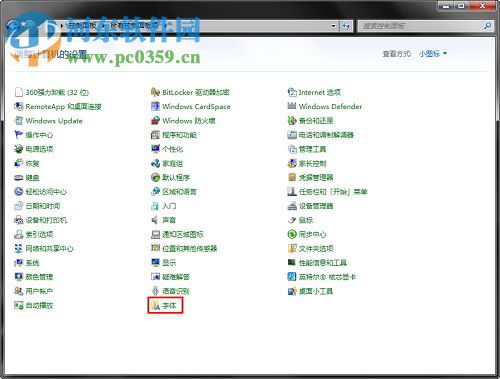
Task: Open 英特尔® 核芯显卡 graphics settings
Action: tap(322, 277)
